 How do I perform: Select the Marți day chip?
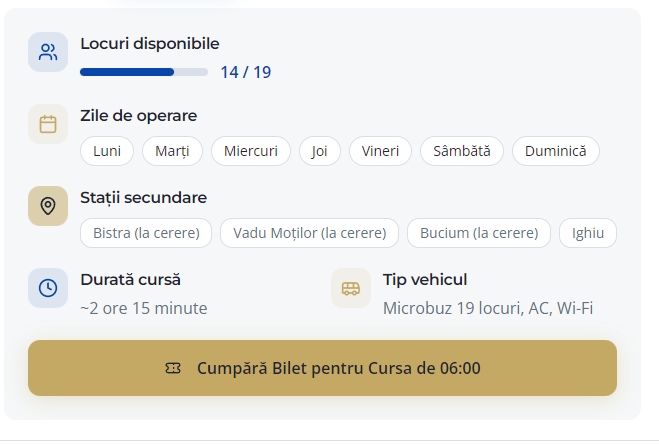point(173,151)
